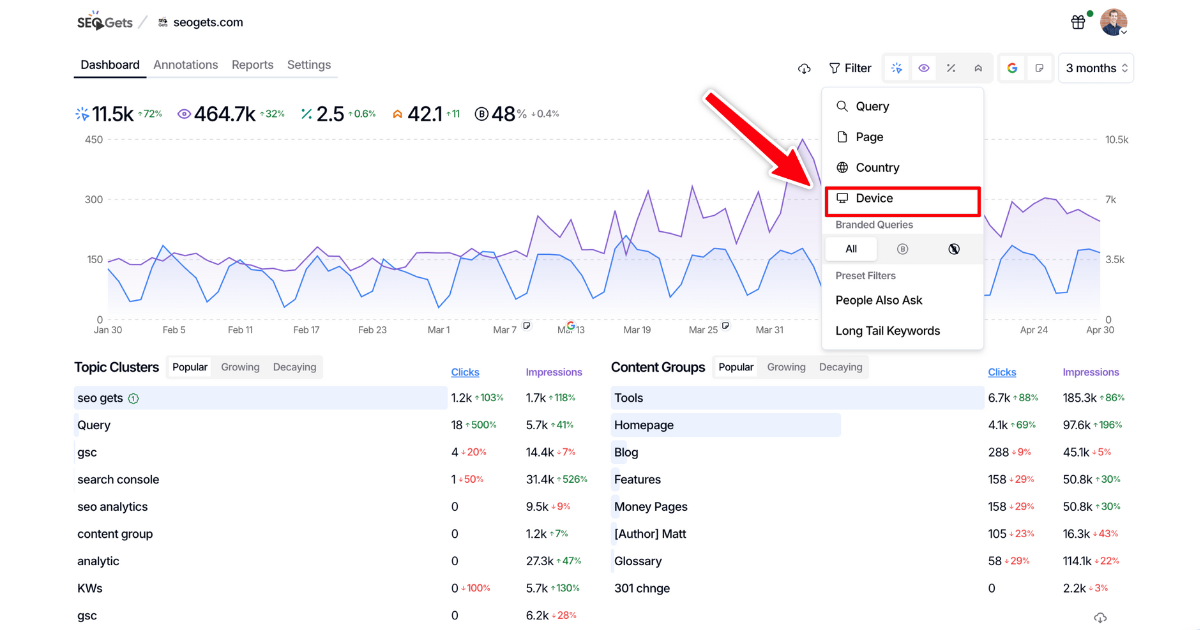Viewport: 1200px width, 630px height.
Task: Click the info icon next to seo gets
Action: pos(134,398)
